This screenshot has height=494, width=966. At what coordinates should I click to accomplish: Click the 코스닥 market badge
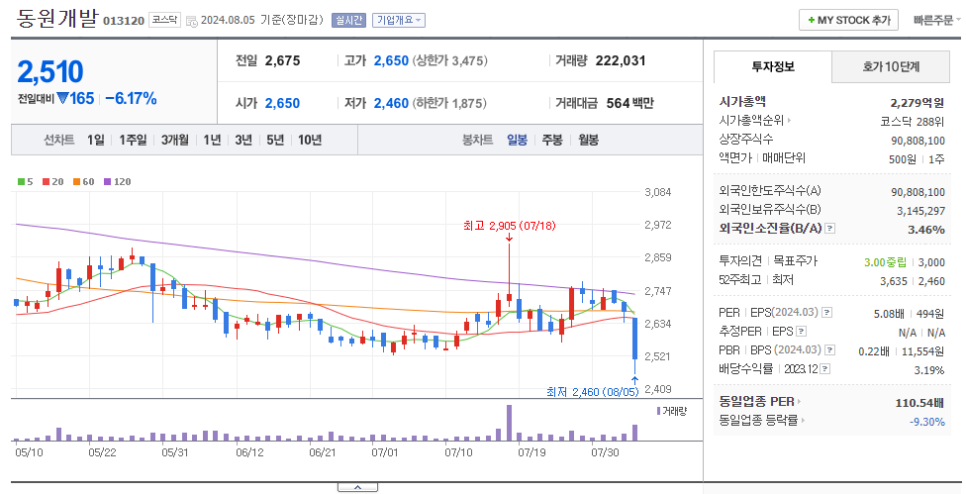(x=164, y=20)
